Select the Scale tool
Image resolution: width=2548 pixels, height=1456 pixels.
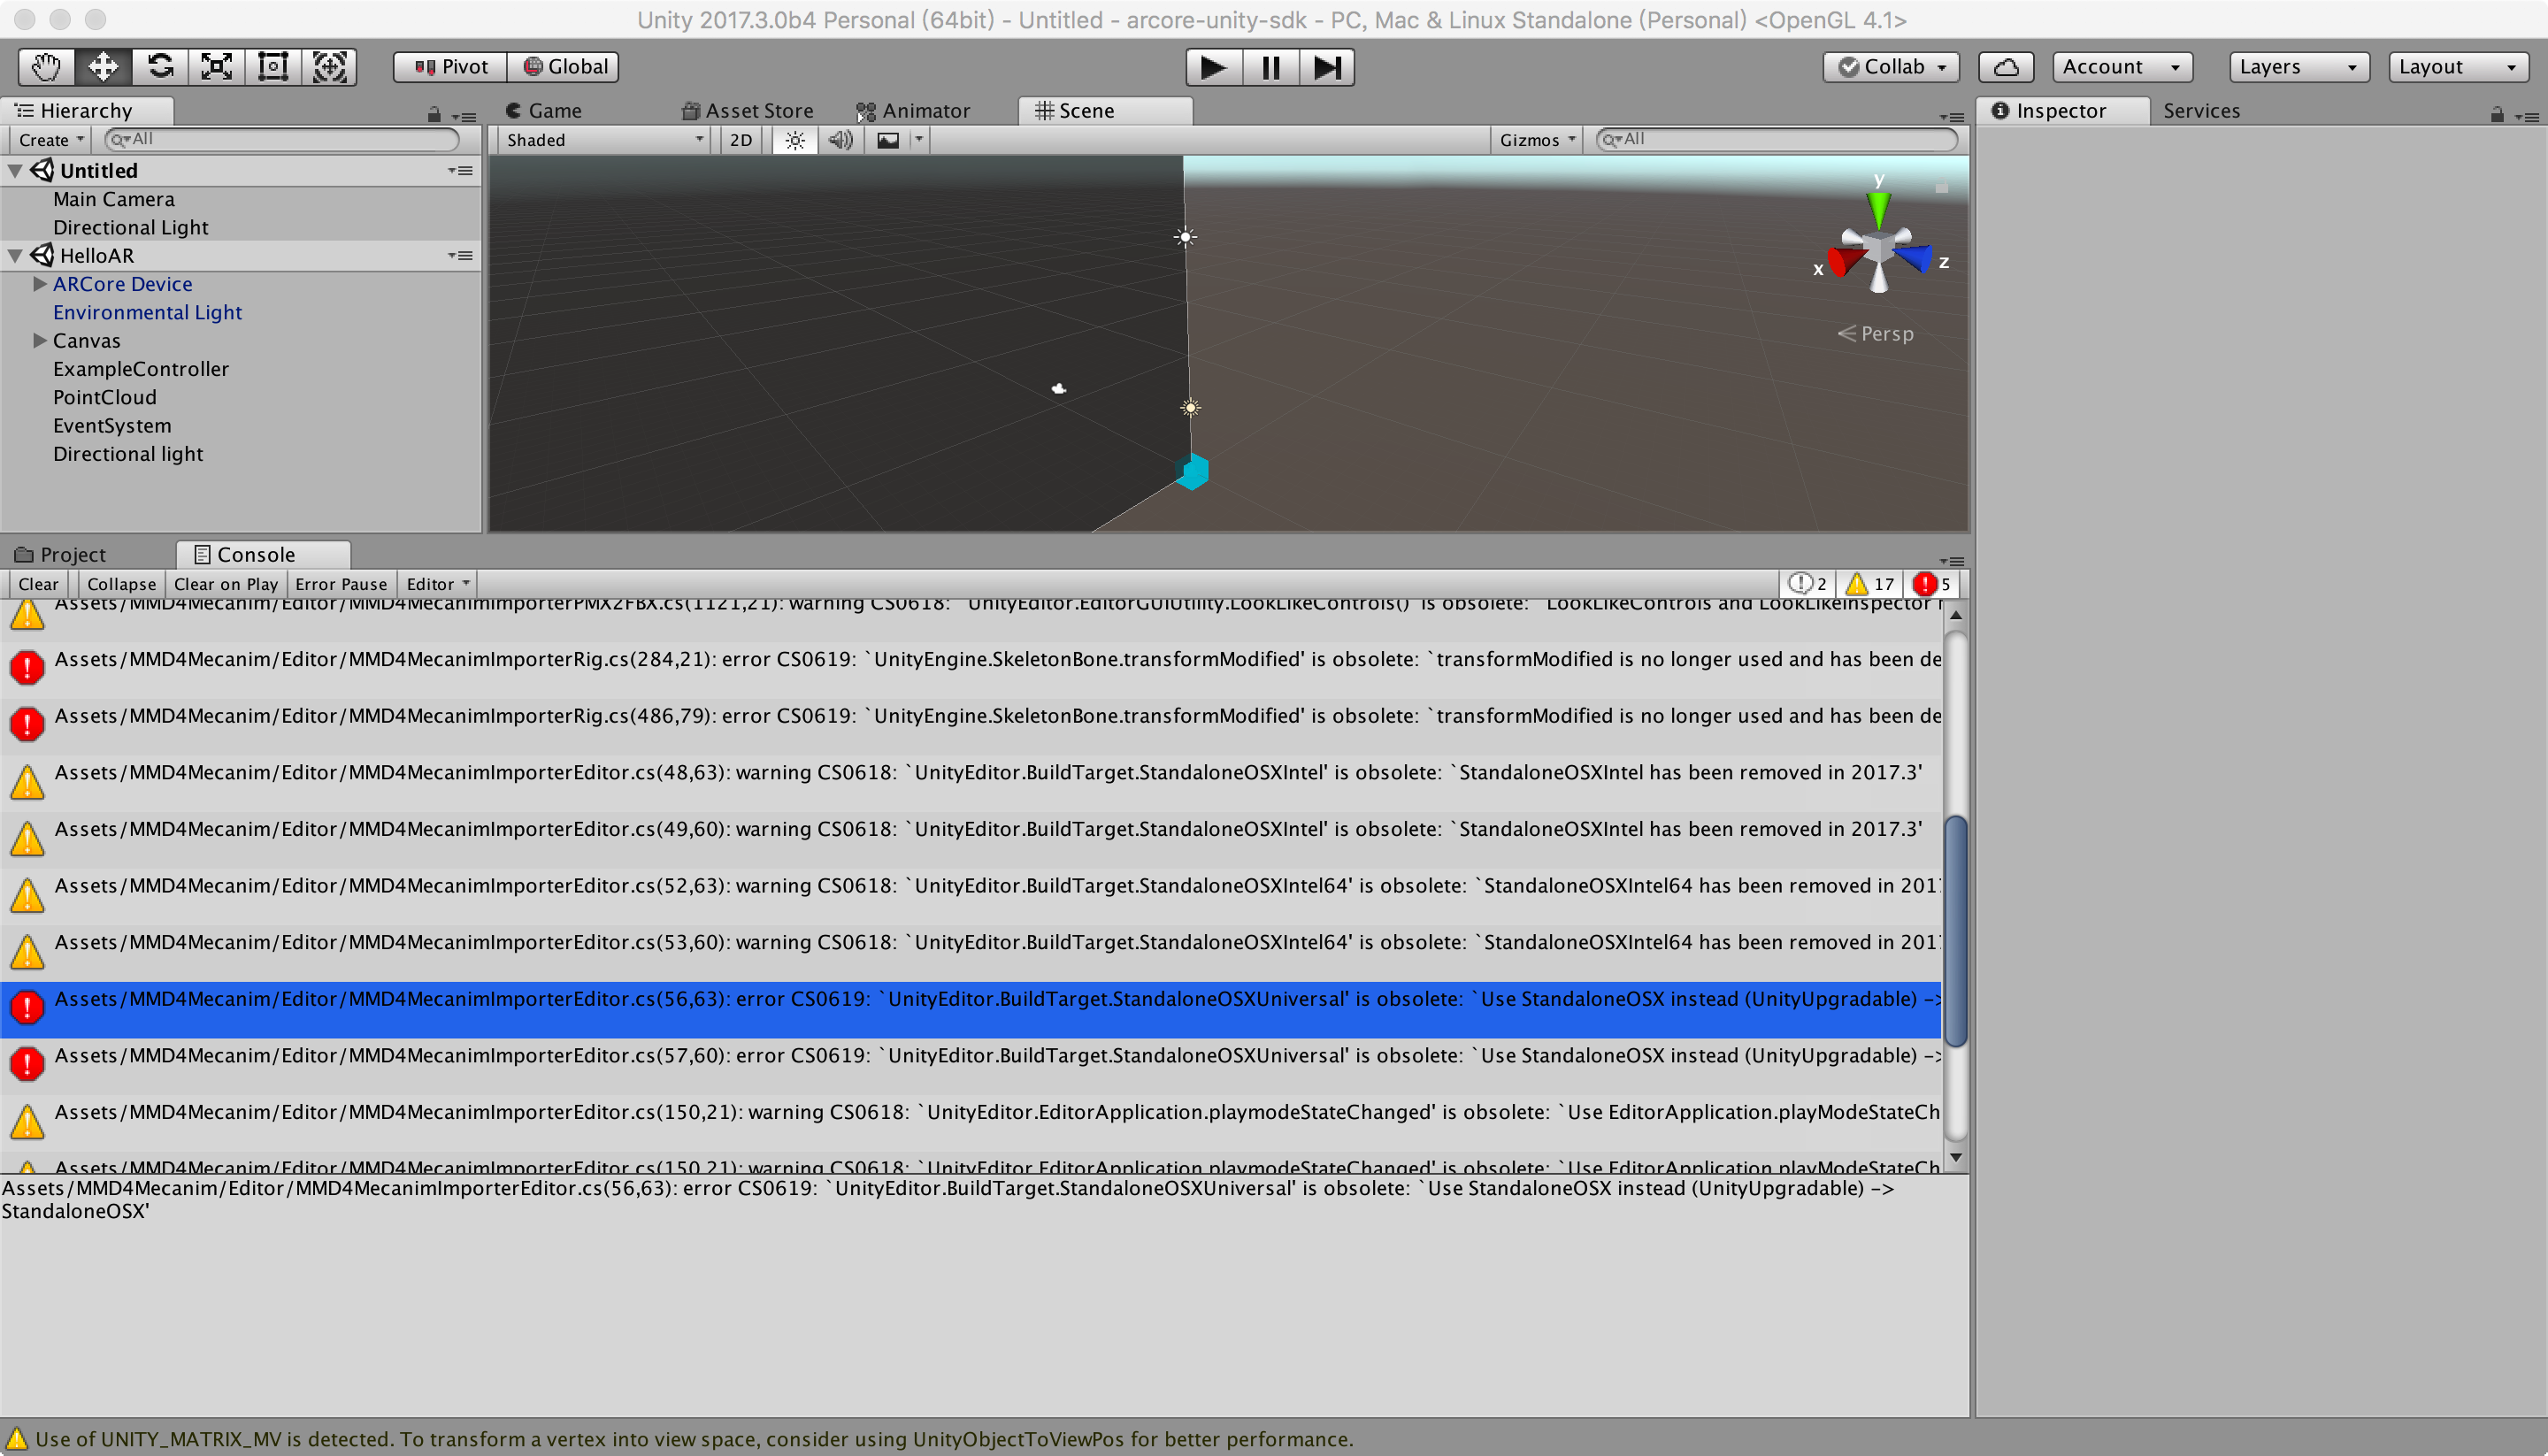[216, 66]
